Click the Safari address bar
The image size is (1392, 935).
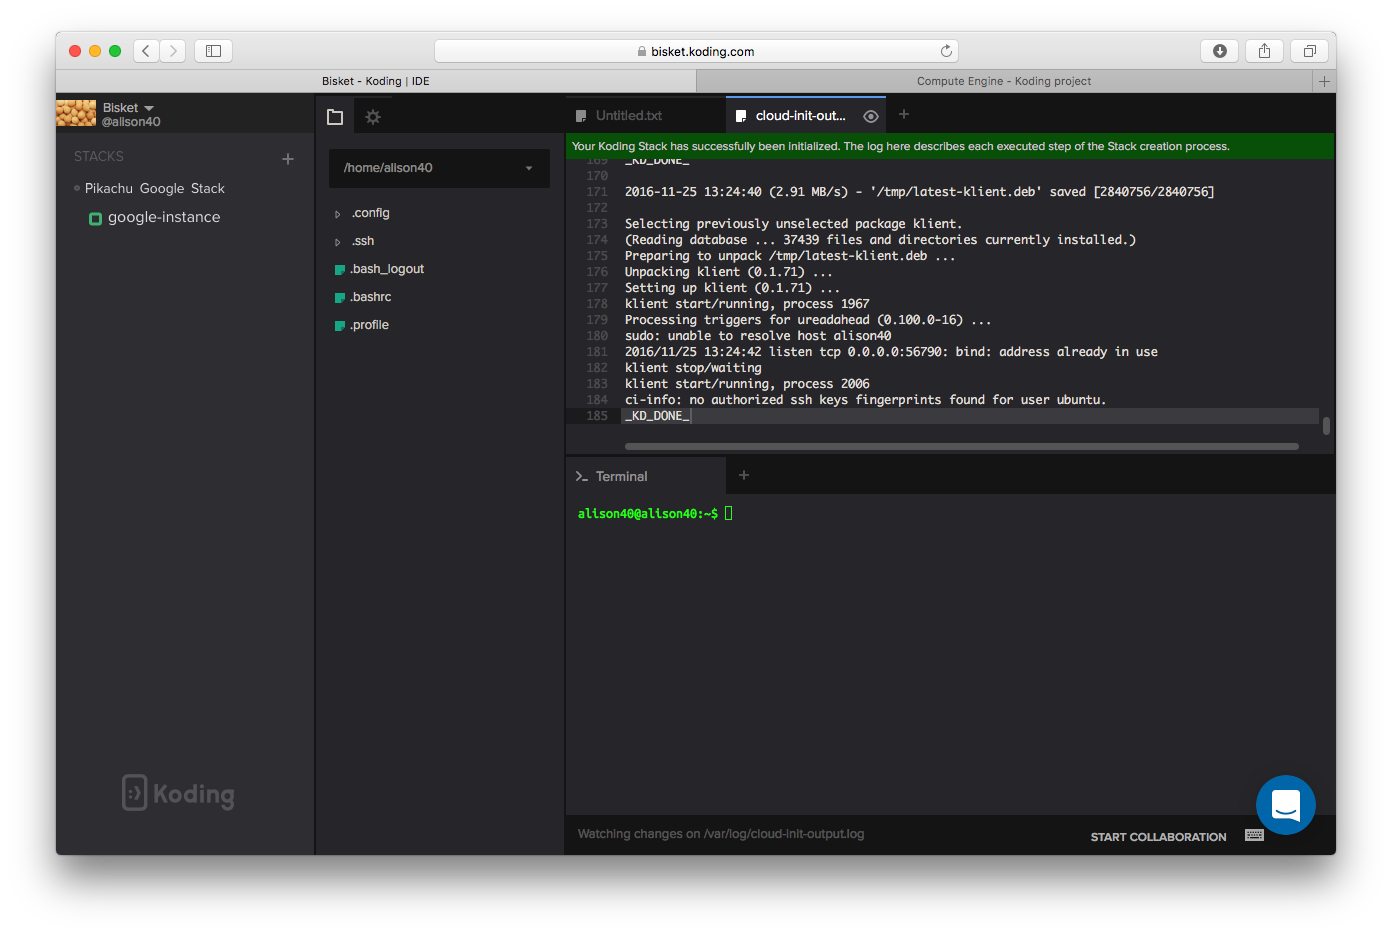tap(696, 51)
